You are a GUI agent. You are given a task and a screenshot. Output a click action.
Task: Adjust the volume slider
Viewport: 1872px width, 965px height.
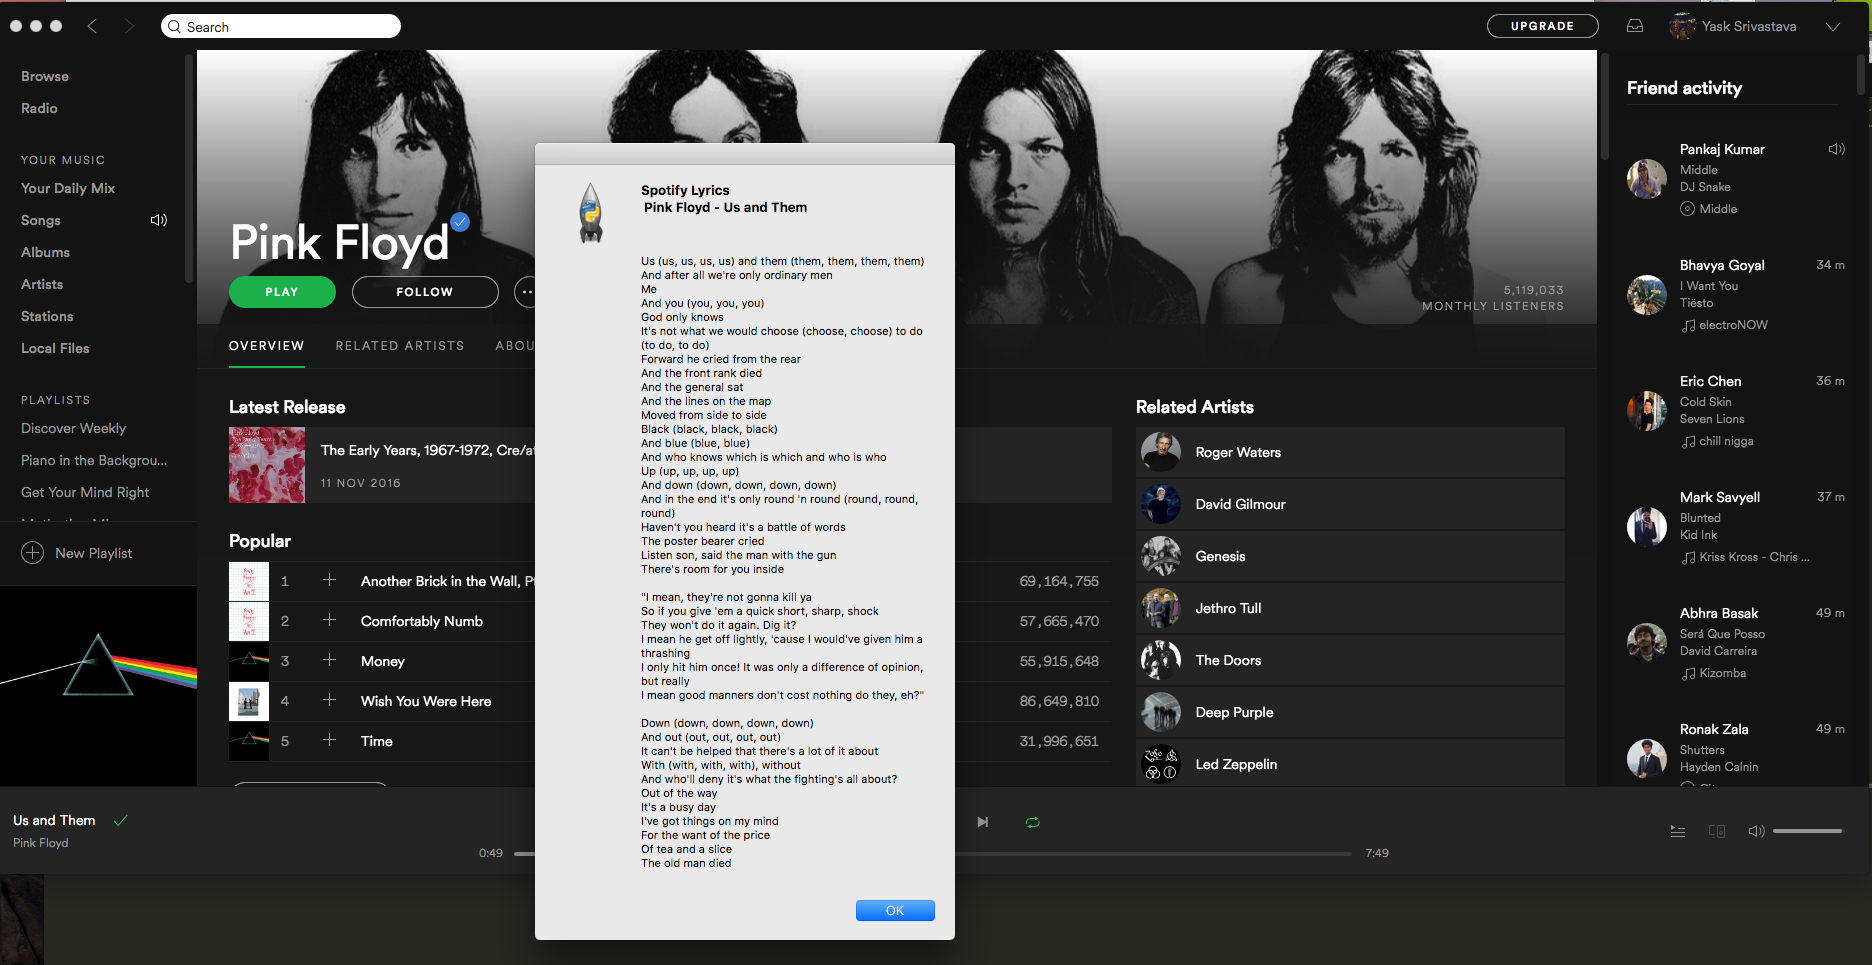(1808, 831)
